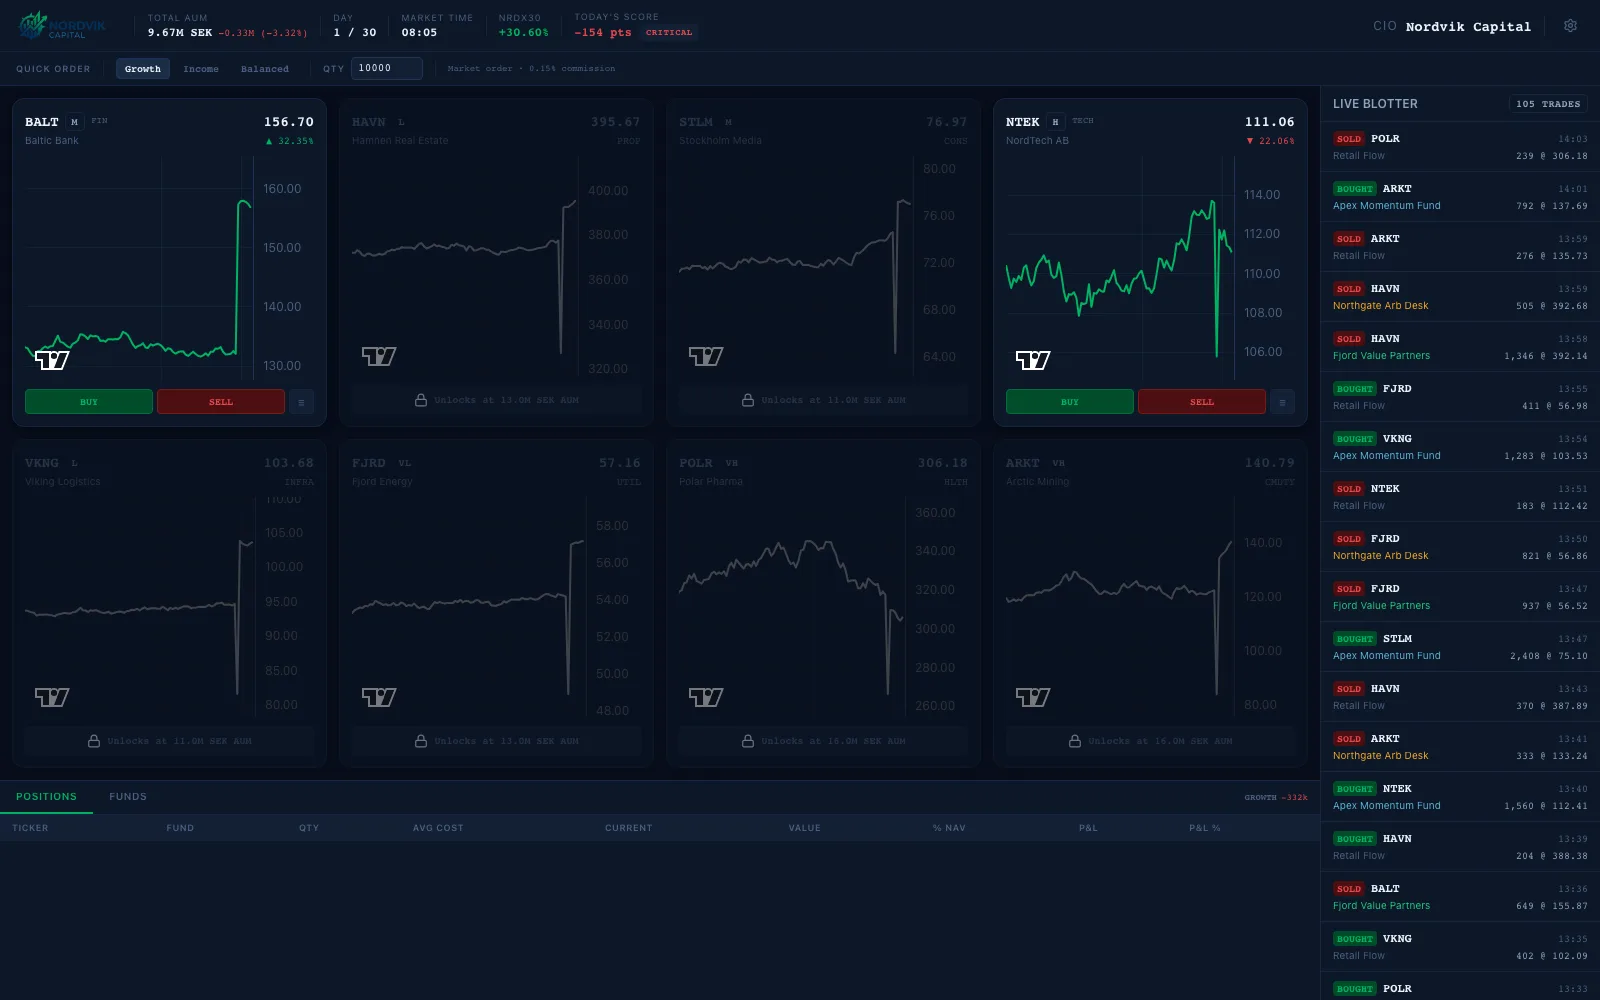Open TradingView logo on STLM chart
Screen dimensions: 1600x1000
tap(706, 356)
